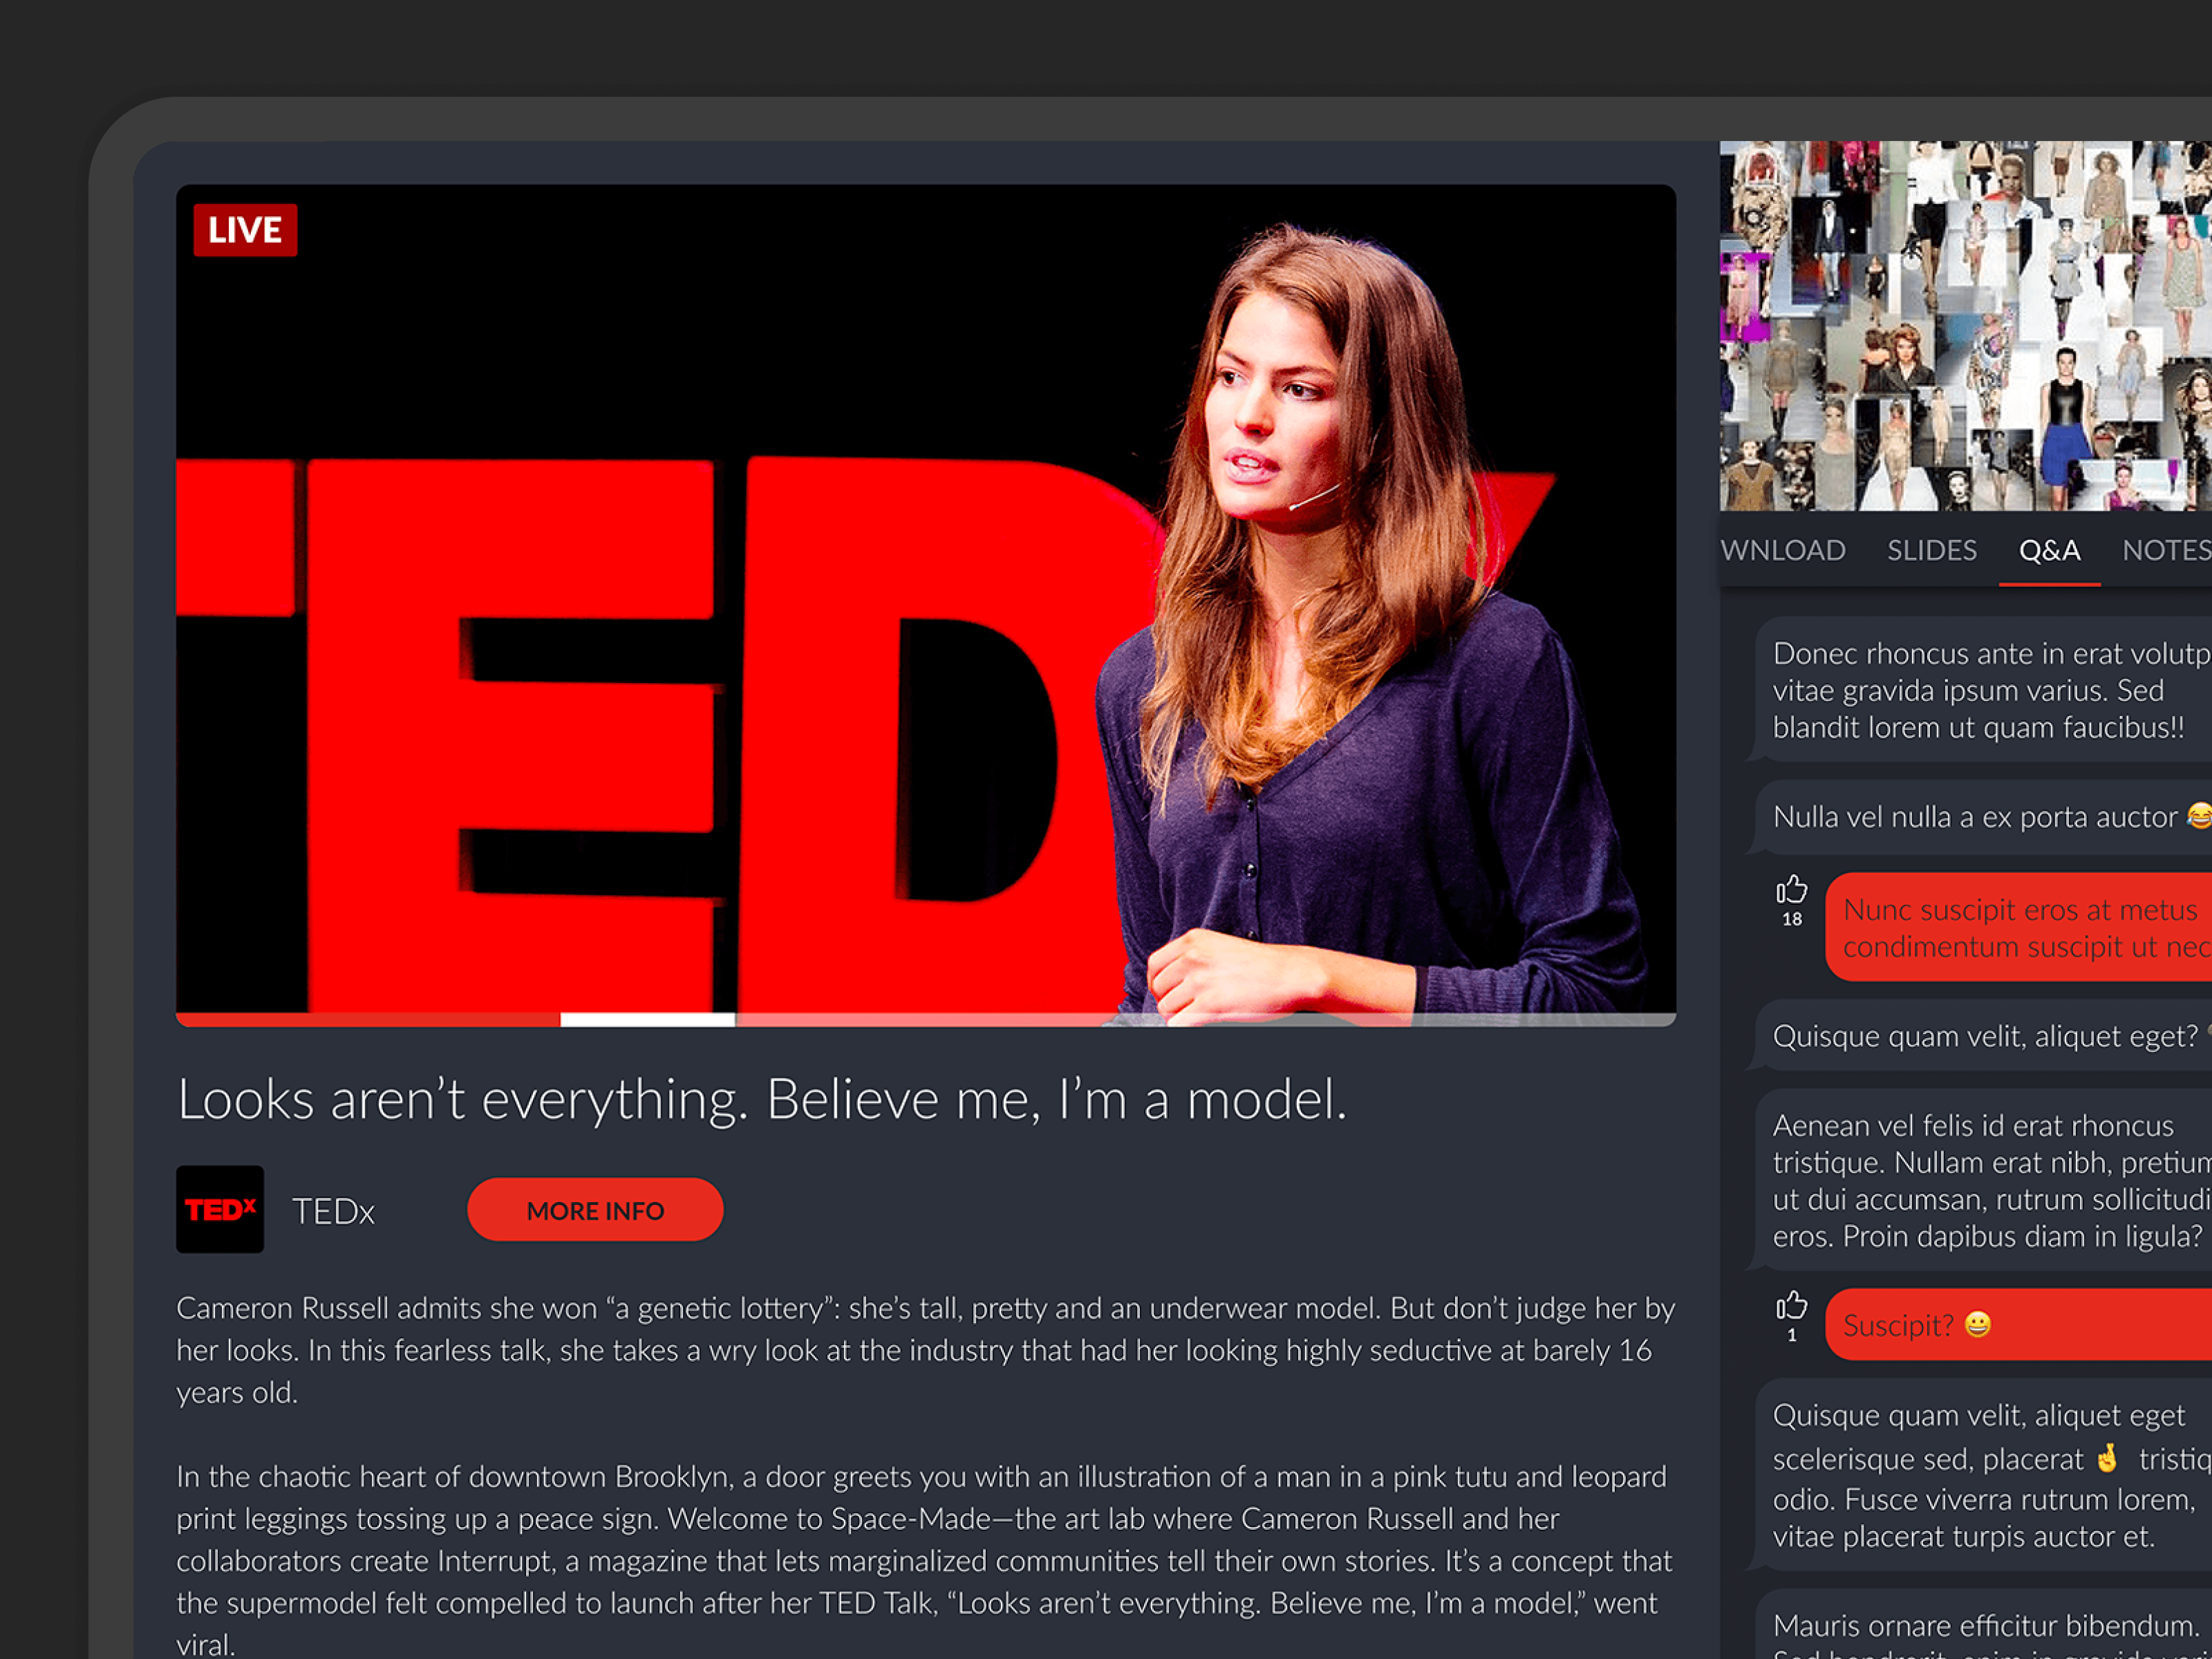Click the MORE INFO button
Viewport: 2212px width, 1659px height.
[595, 1210]
